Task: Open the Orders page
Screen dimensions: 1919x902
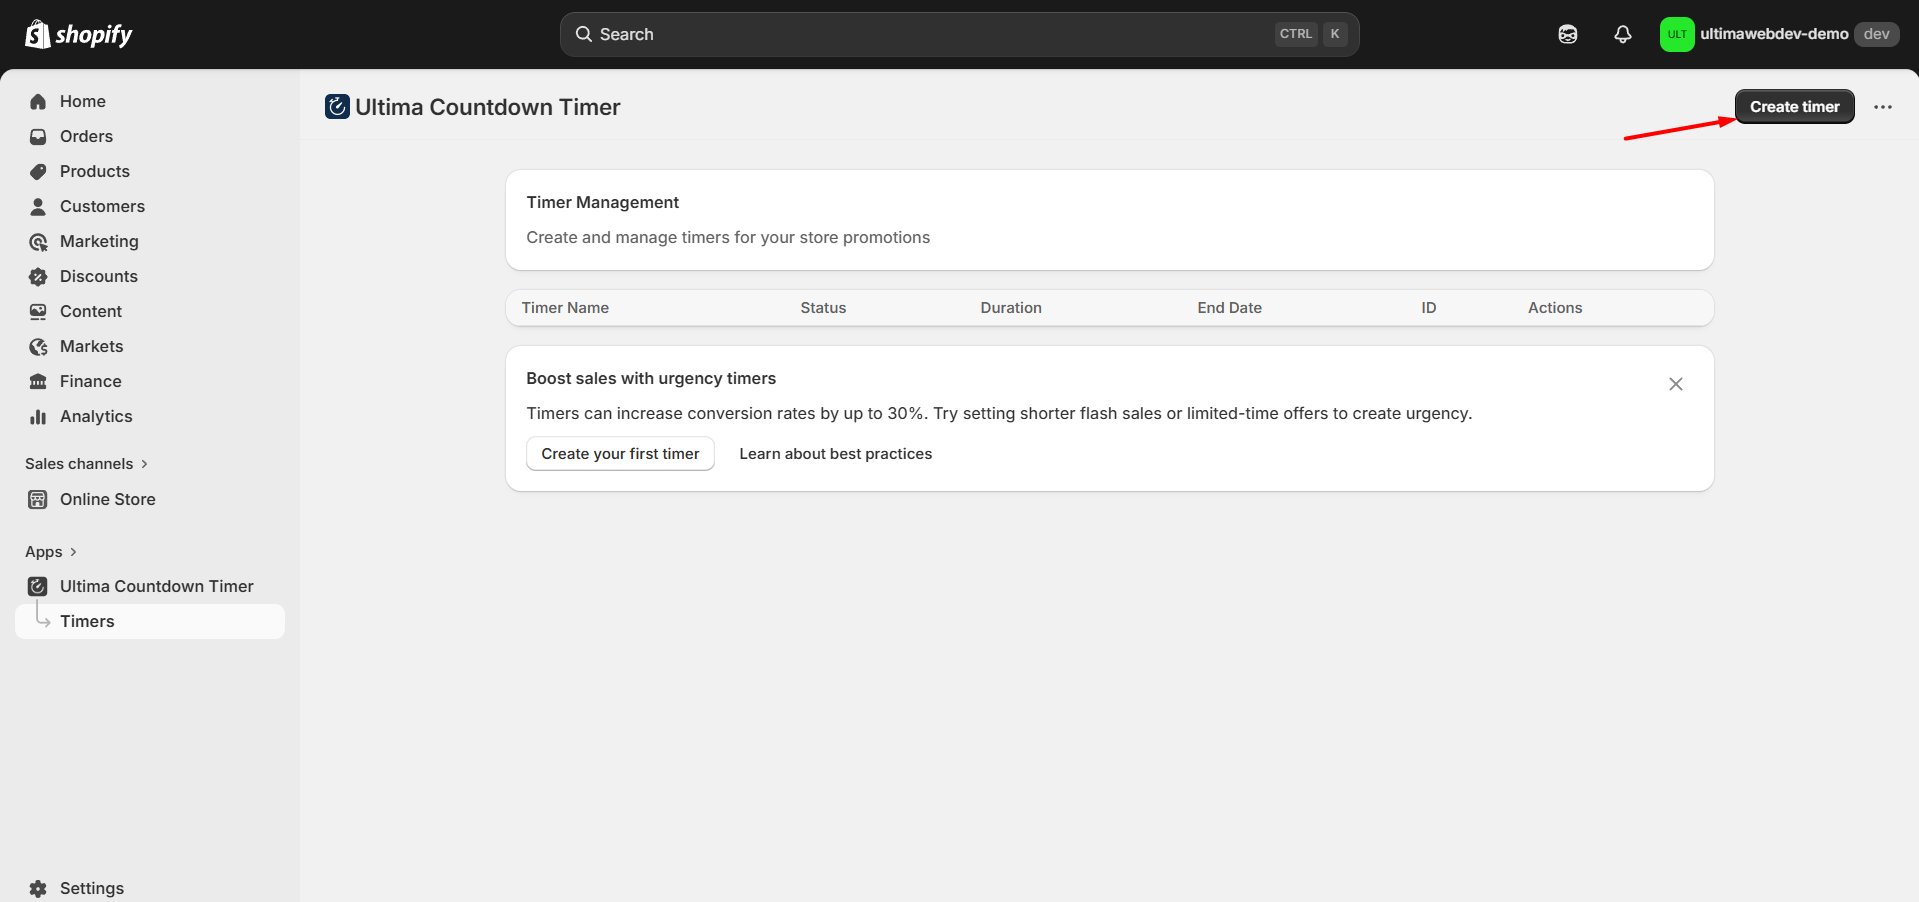Action: (x=150, y=136)
